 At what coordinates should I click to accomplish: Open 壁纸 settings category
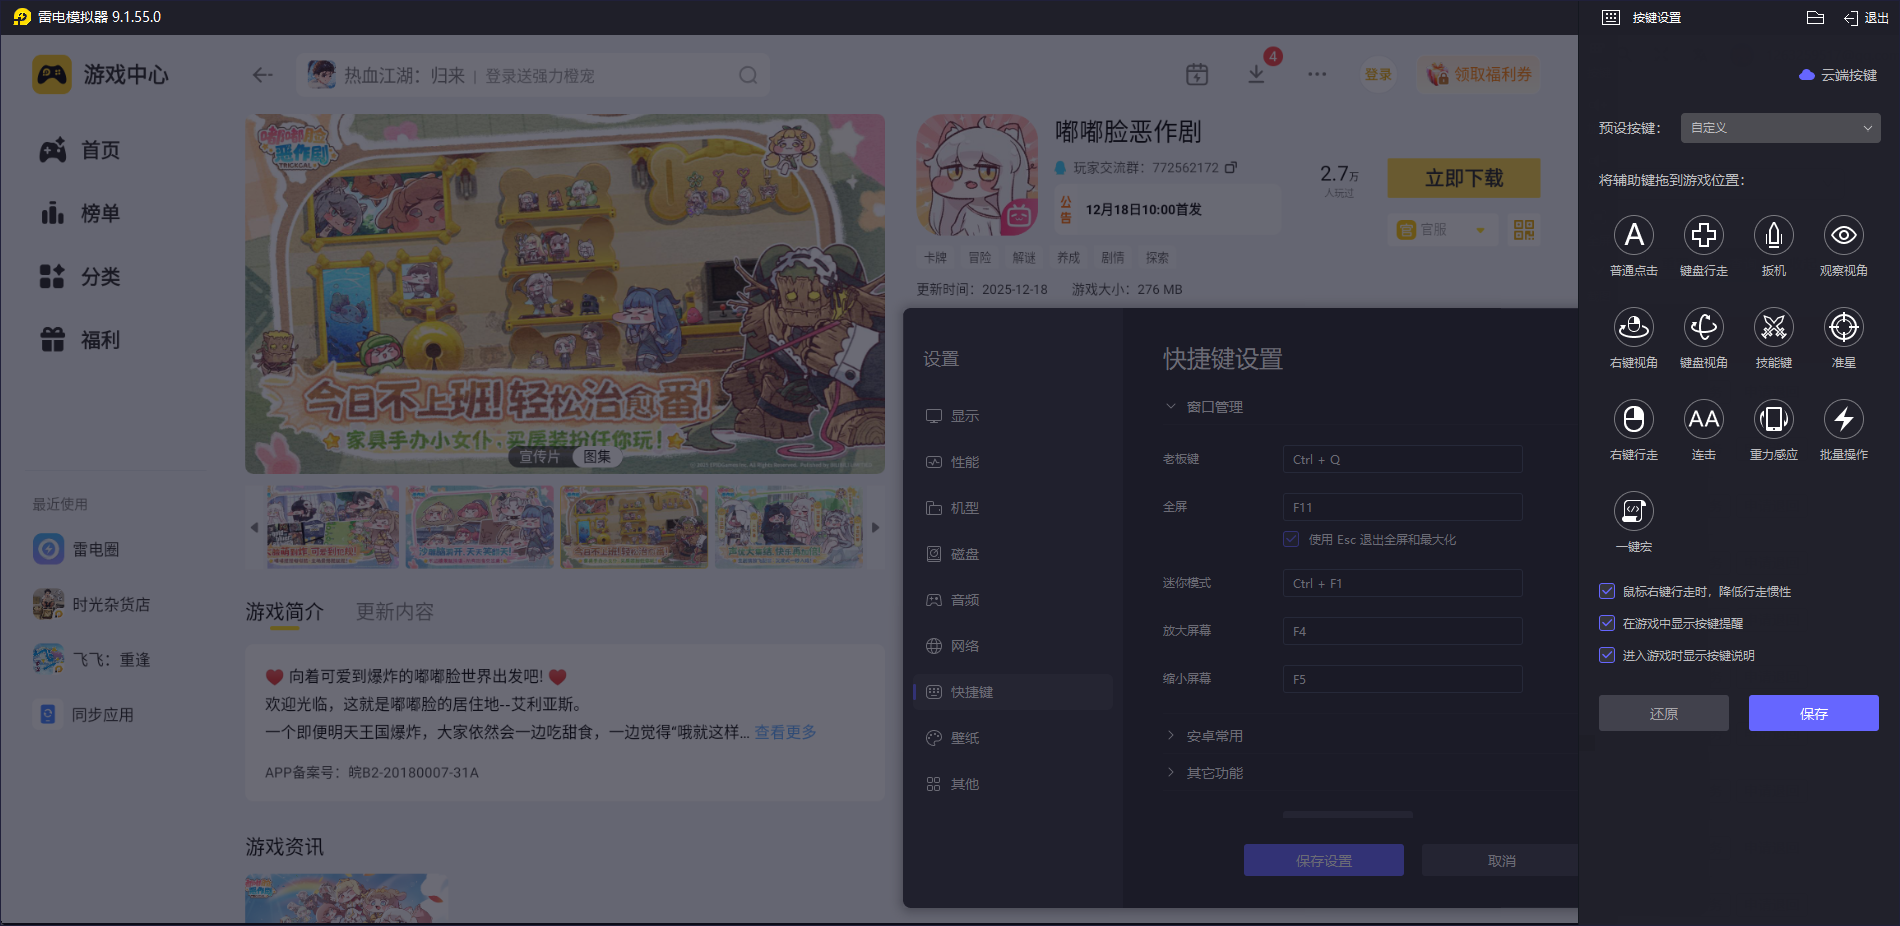click(x=1013, y=738)
